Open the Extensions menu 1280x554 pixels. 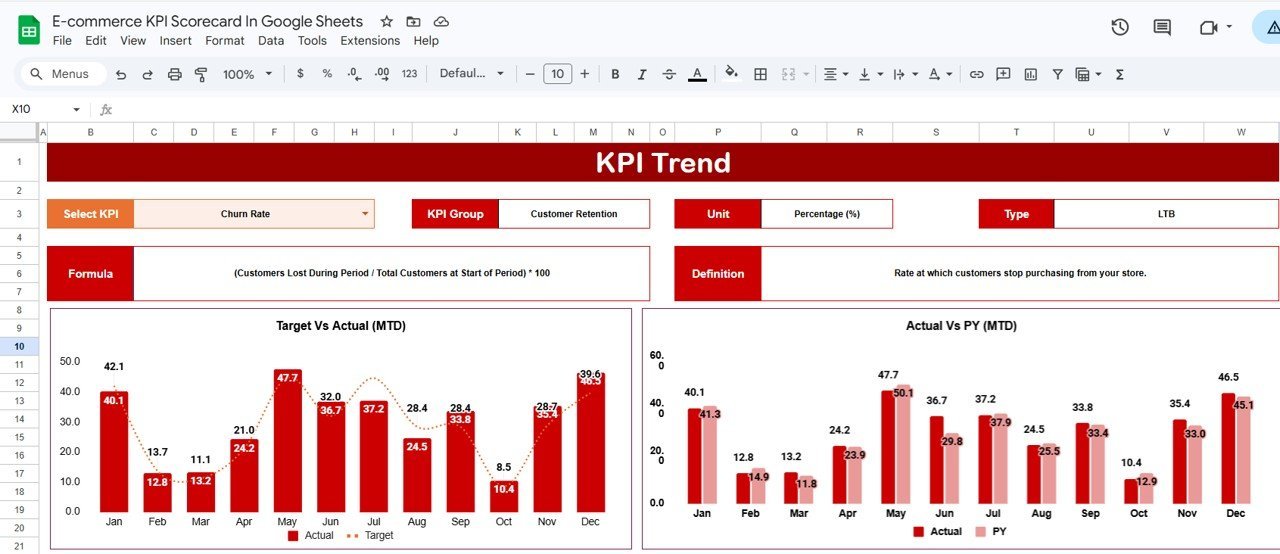point(370,41)
